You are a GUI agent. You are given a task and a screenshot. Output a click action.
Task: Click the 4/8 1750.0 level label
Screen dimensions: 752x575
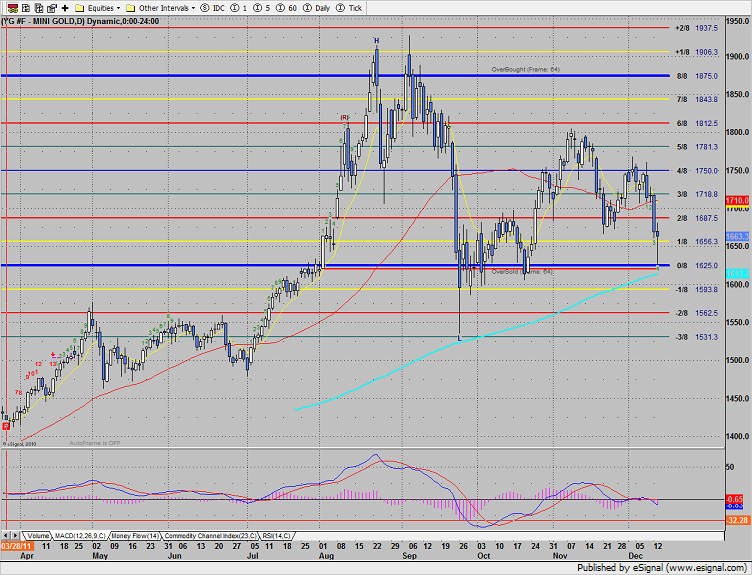pos(697,171)
